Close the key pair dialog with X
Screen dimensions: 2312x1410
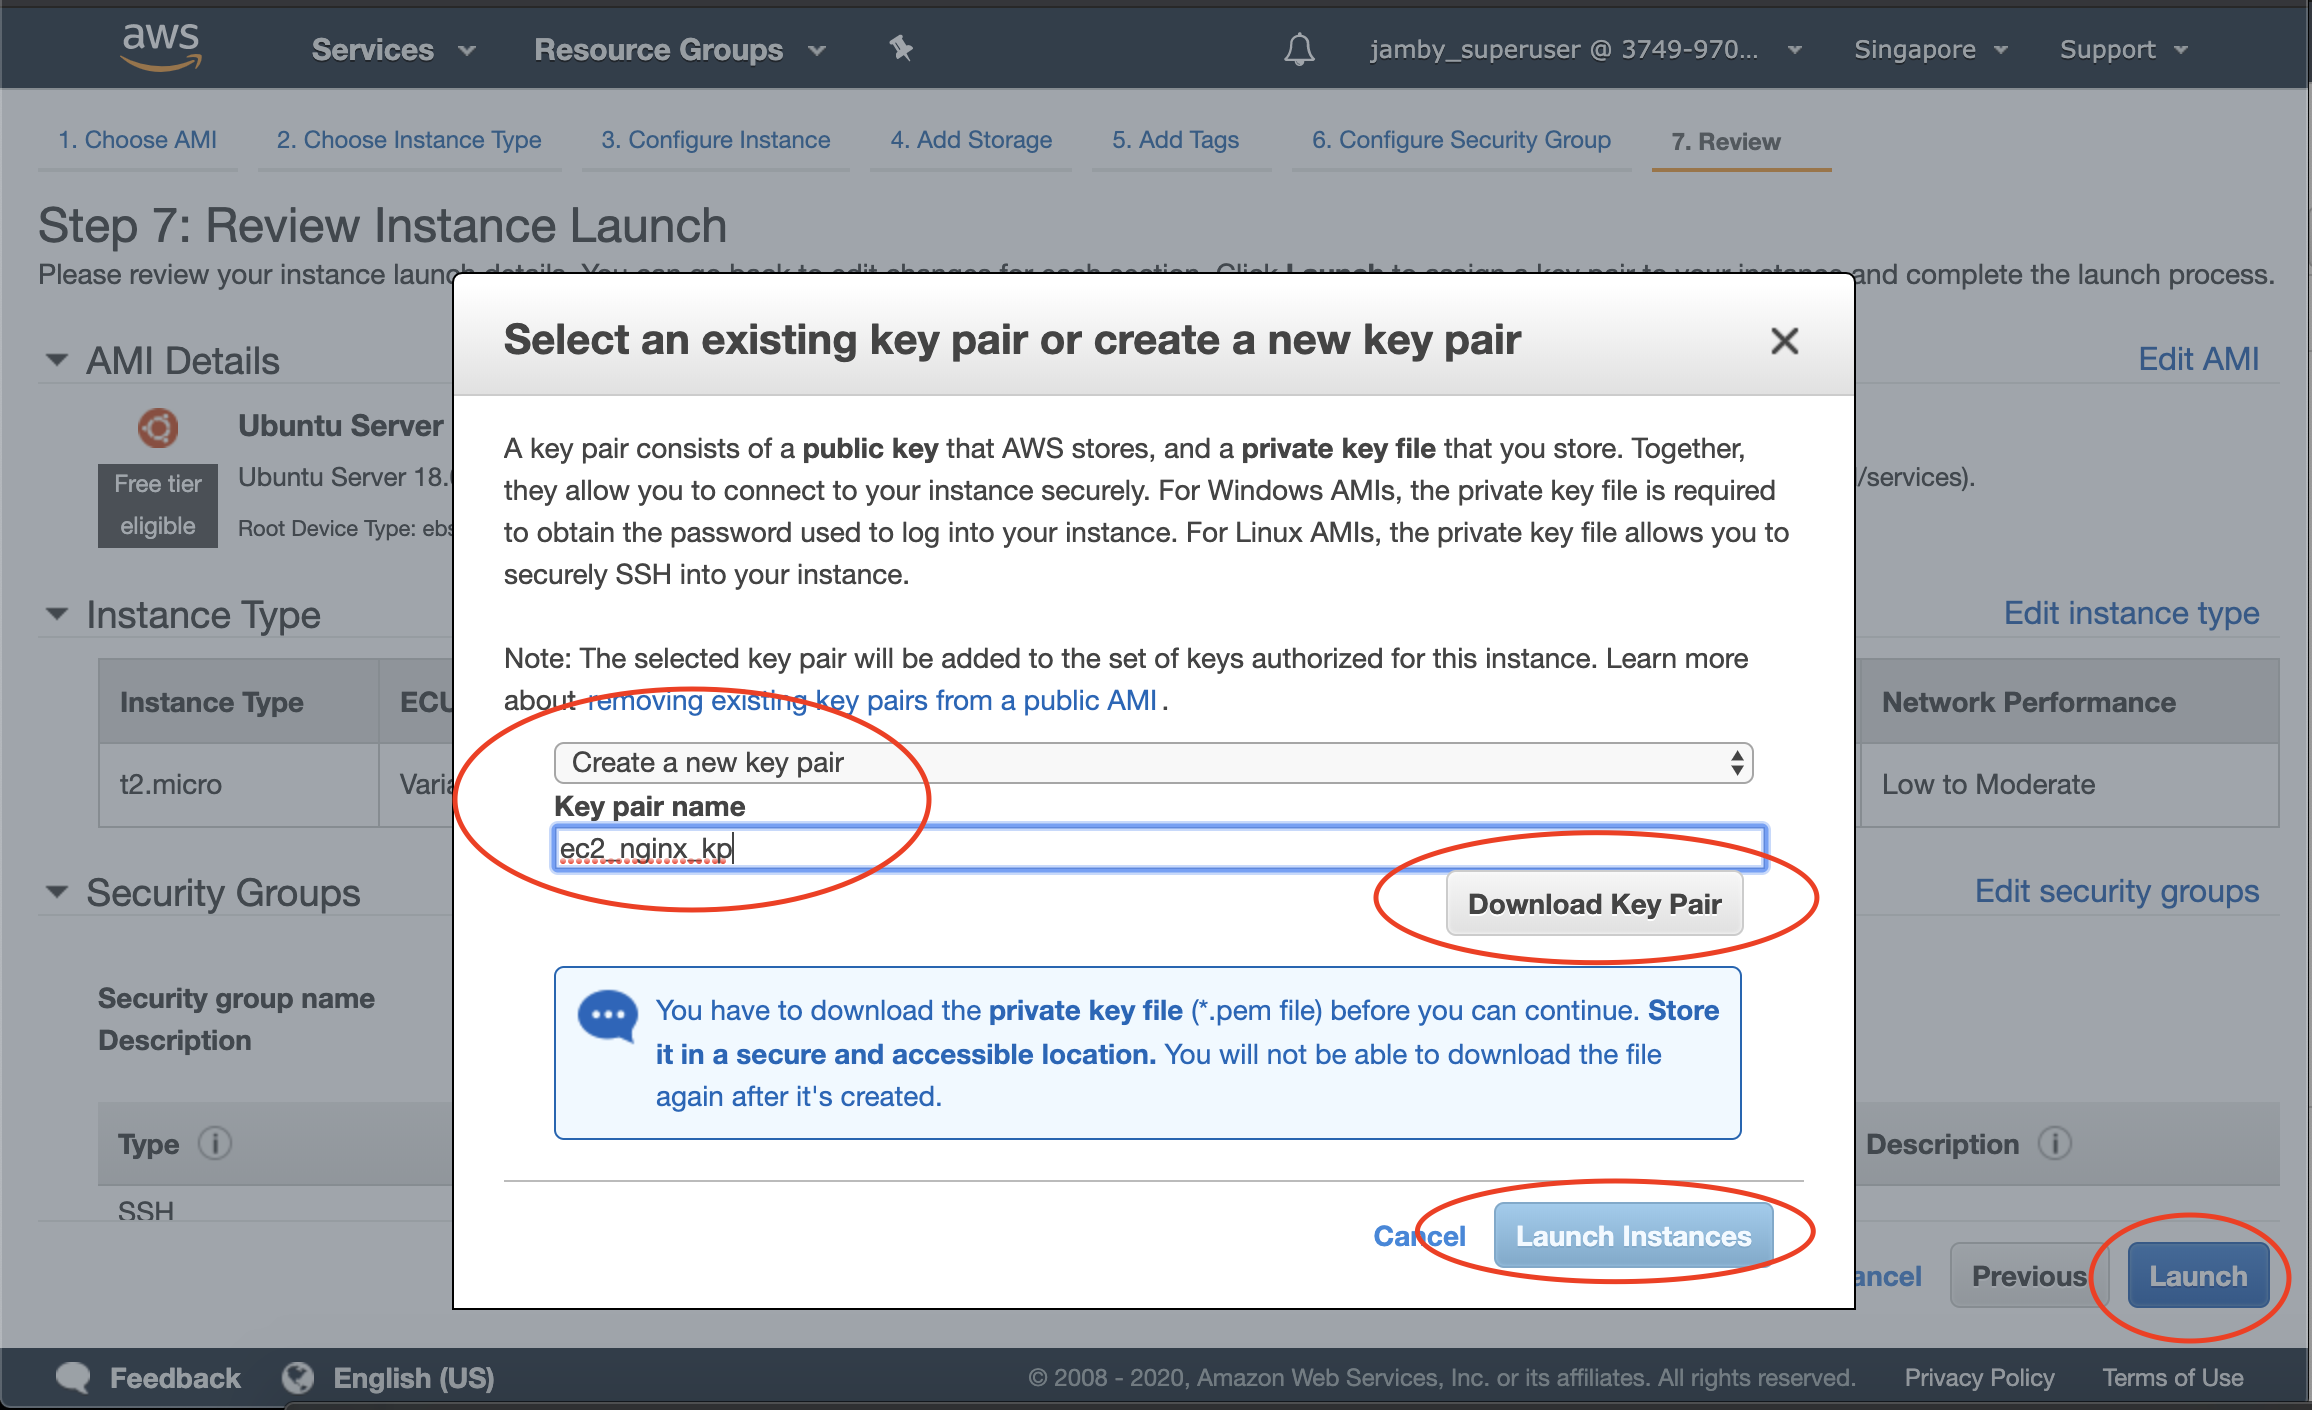pos(1784,341)
